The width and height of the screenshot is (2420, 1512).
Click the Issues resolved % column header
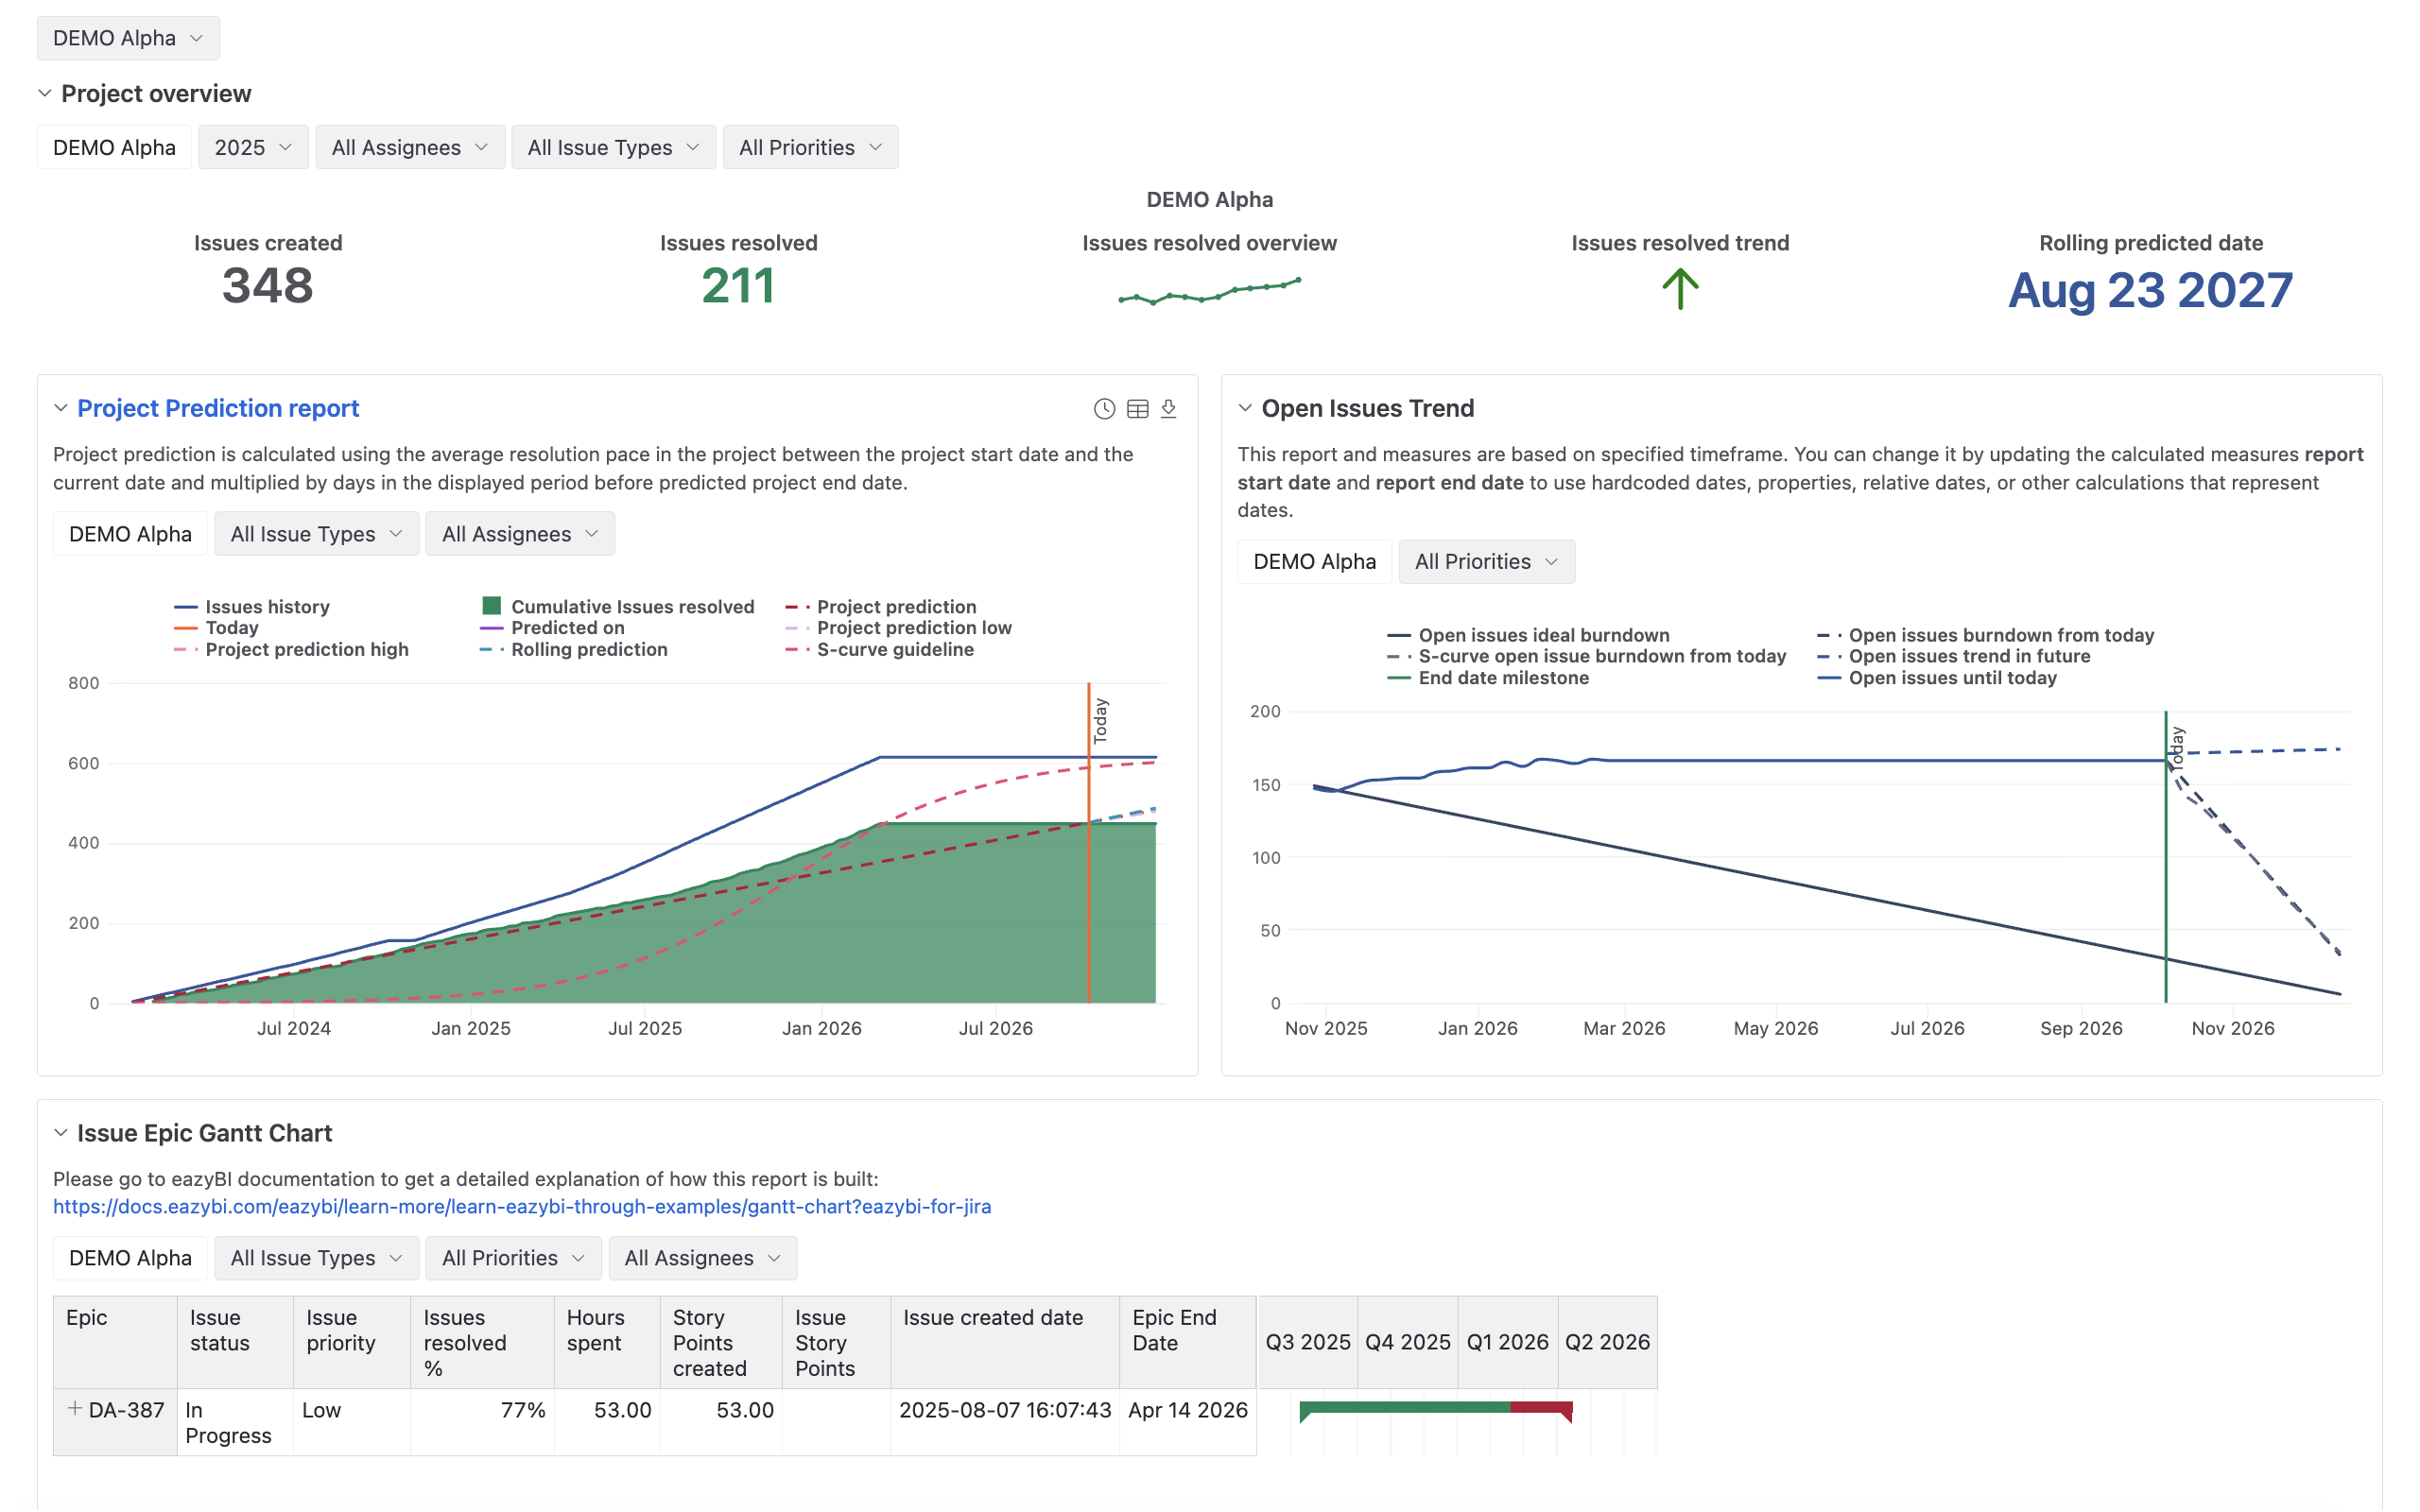(482, 1342)
